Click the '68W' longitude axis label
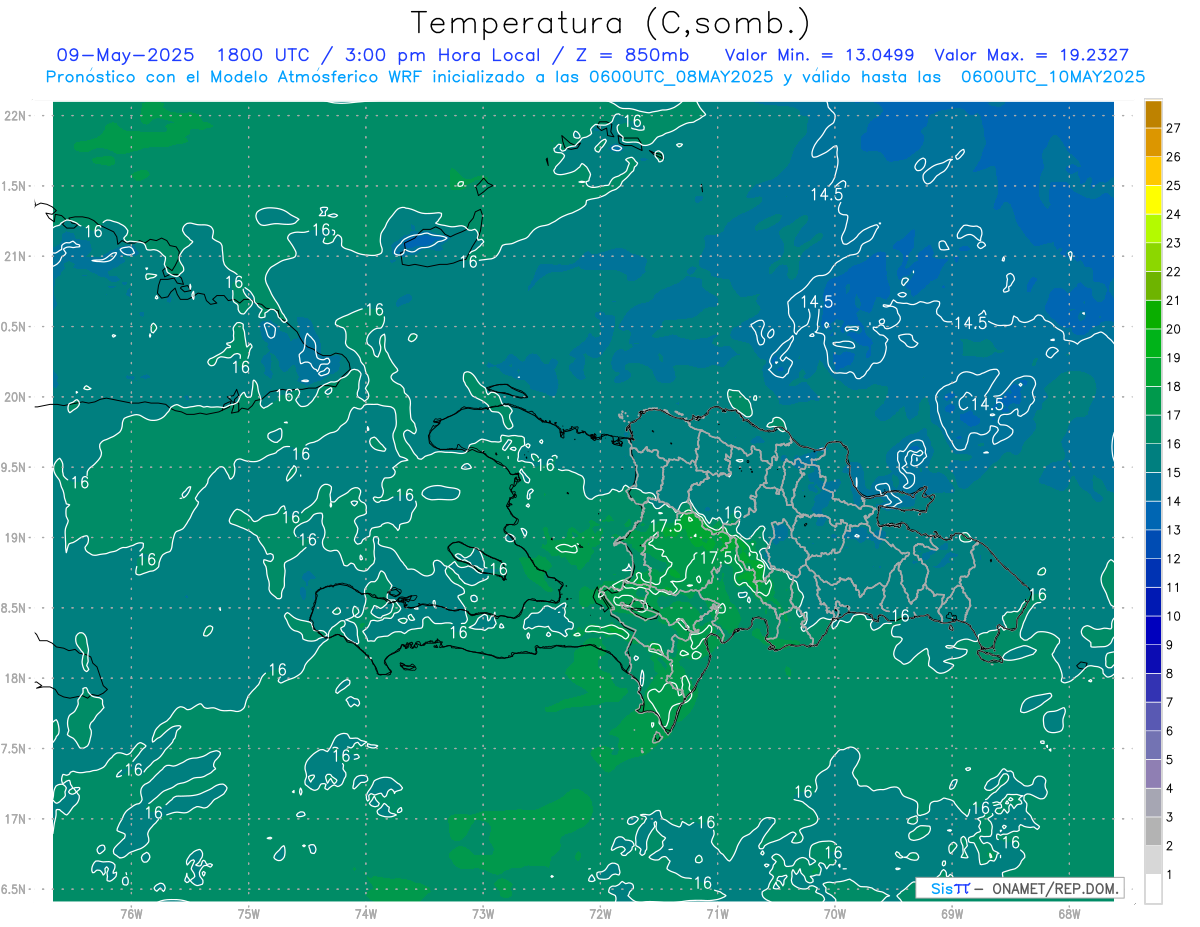1200x927 pixels. tap(1069, 913)
